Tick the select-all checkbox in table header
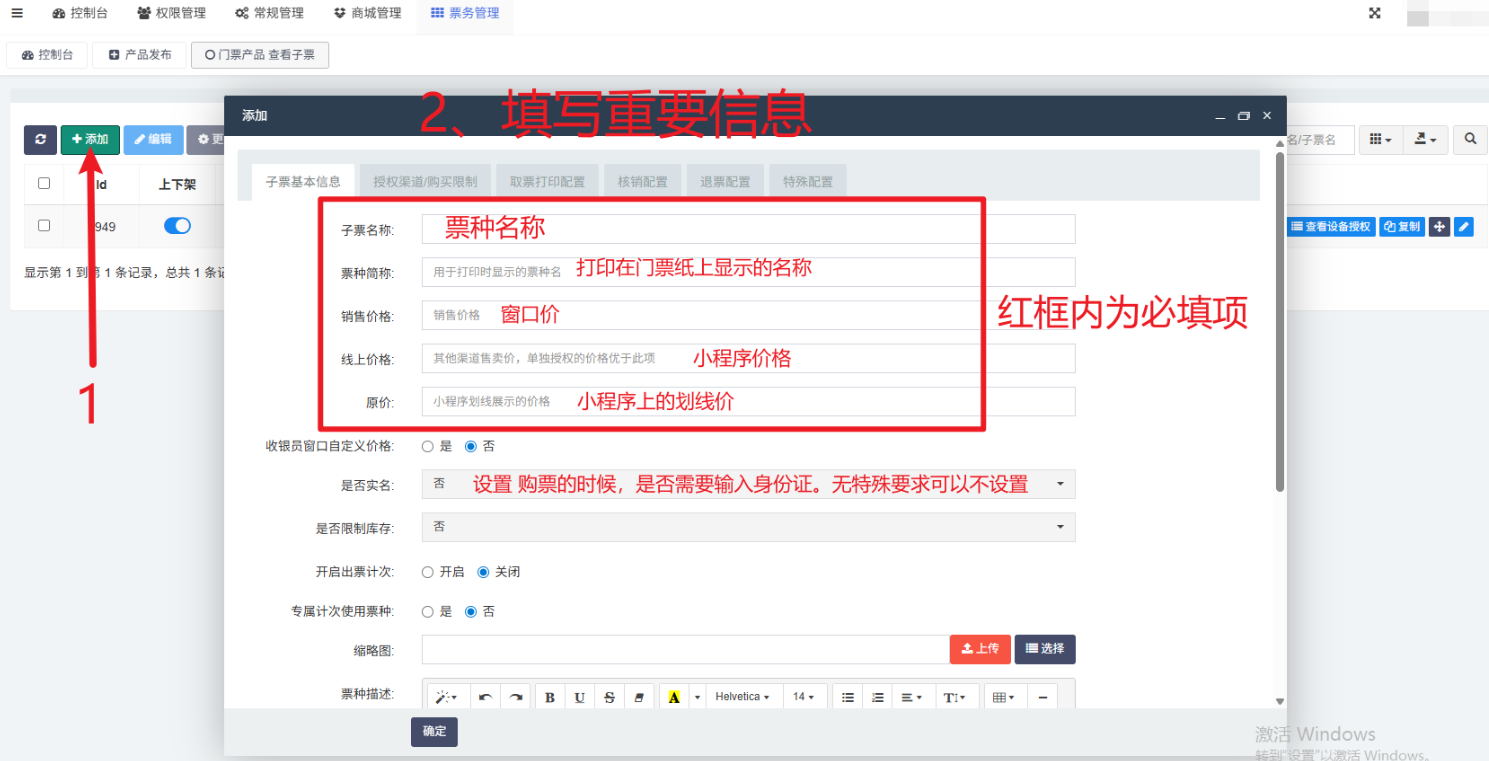This screenshot has width=1489, height=761. pyautogui.click(x=44, y=183)
